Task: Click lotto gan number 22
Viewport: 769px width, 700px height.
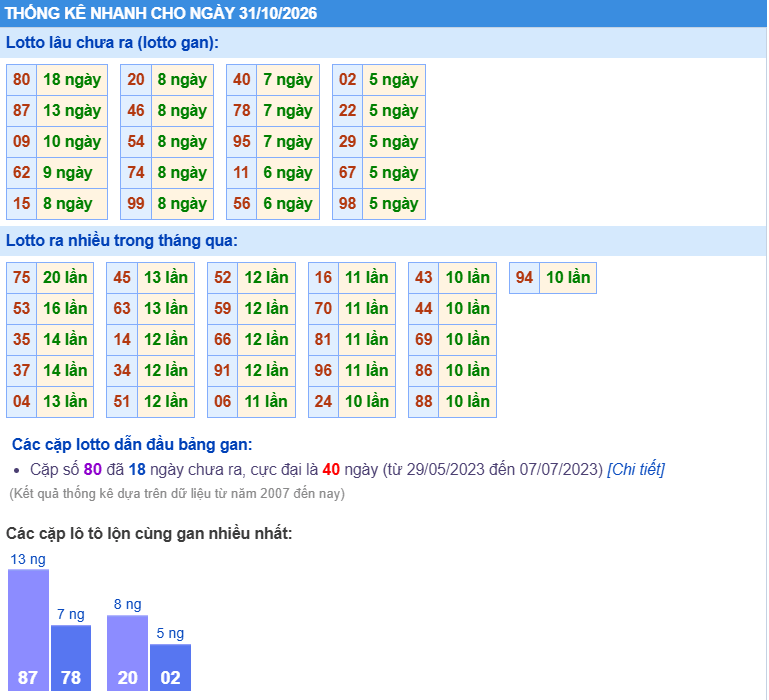Action: pyautogui.click(x=347, y=110)
